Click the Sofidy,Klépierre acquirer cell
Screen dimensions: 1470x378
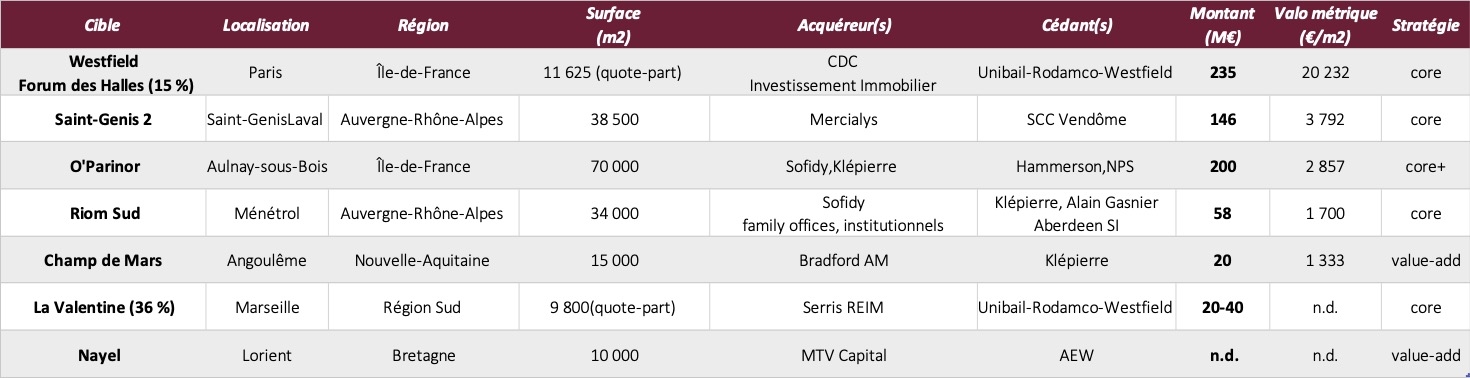843,167
